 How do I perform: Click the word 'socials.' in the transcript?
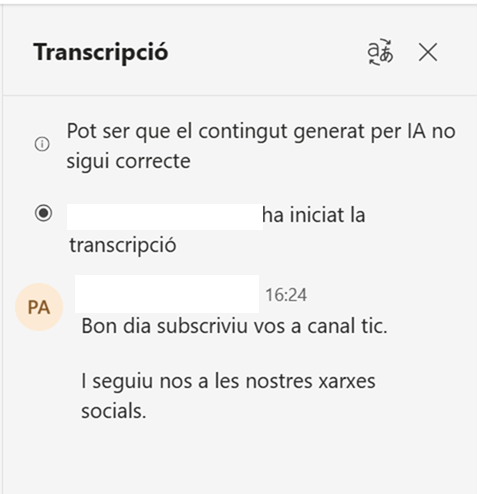(x=114, y=411)
